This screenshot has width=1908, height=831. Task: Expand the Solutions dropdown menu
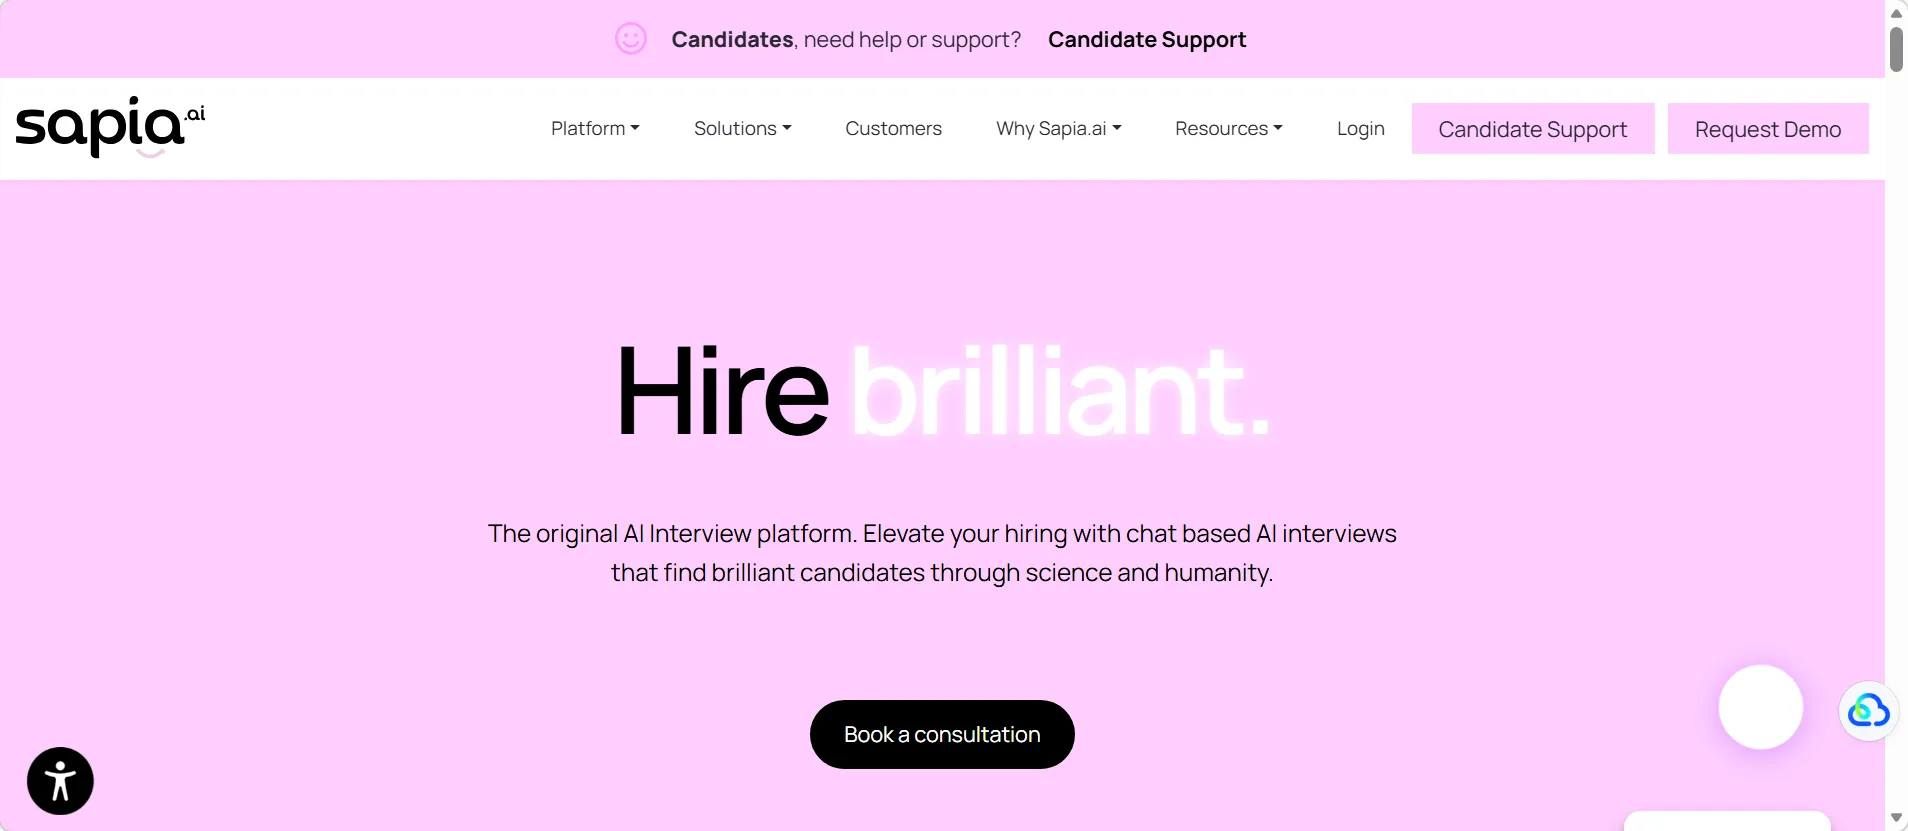click(x=742, y=128)
